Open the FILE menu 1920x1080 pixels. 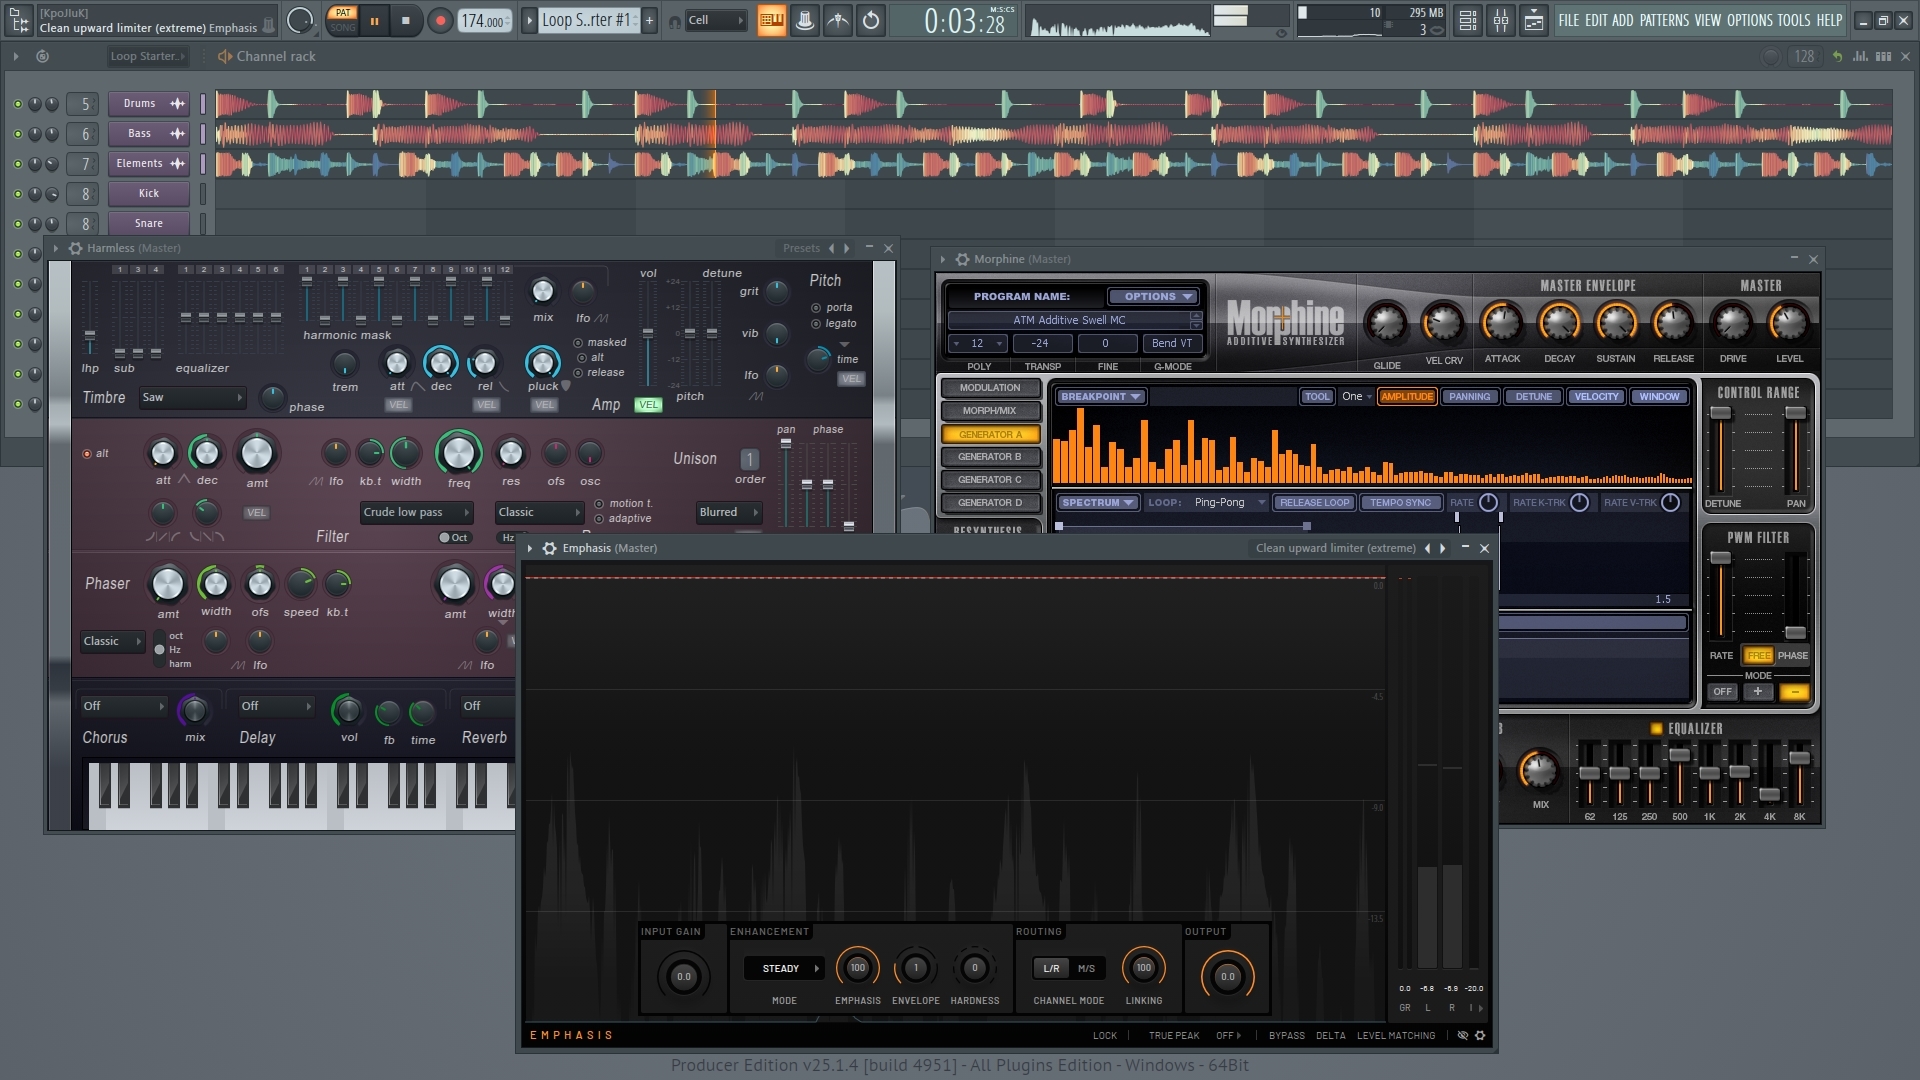click(1568, 20)
